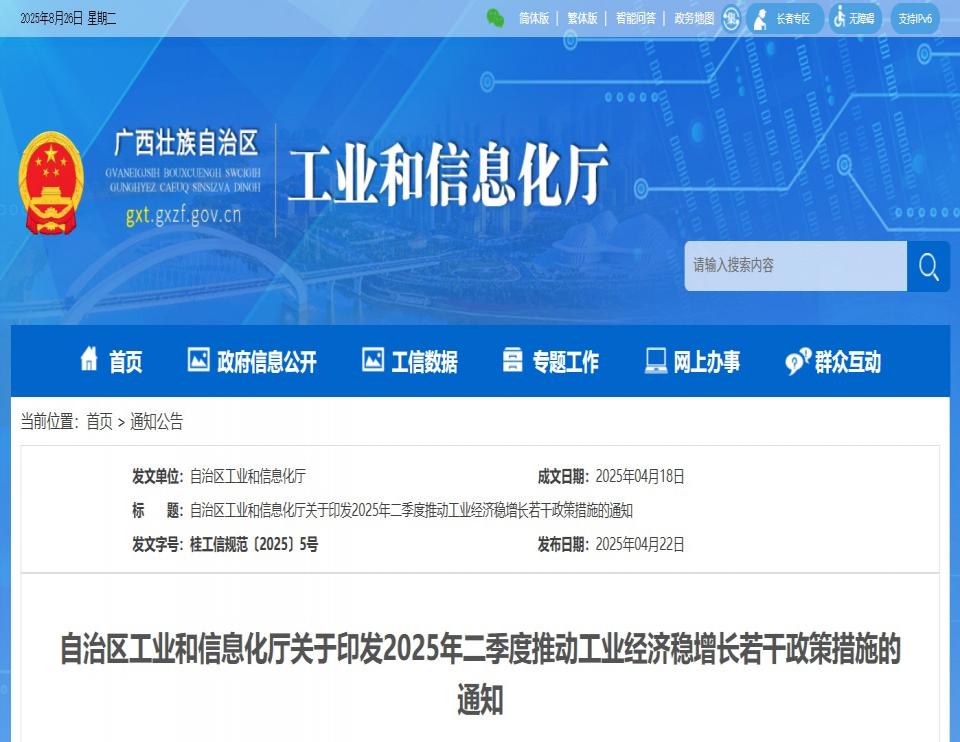
Task: Enable 无障碍 accessibility mode
Action: pyautogui.click(x=855, y=18)
